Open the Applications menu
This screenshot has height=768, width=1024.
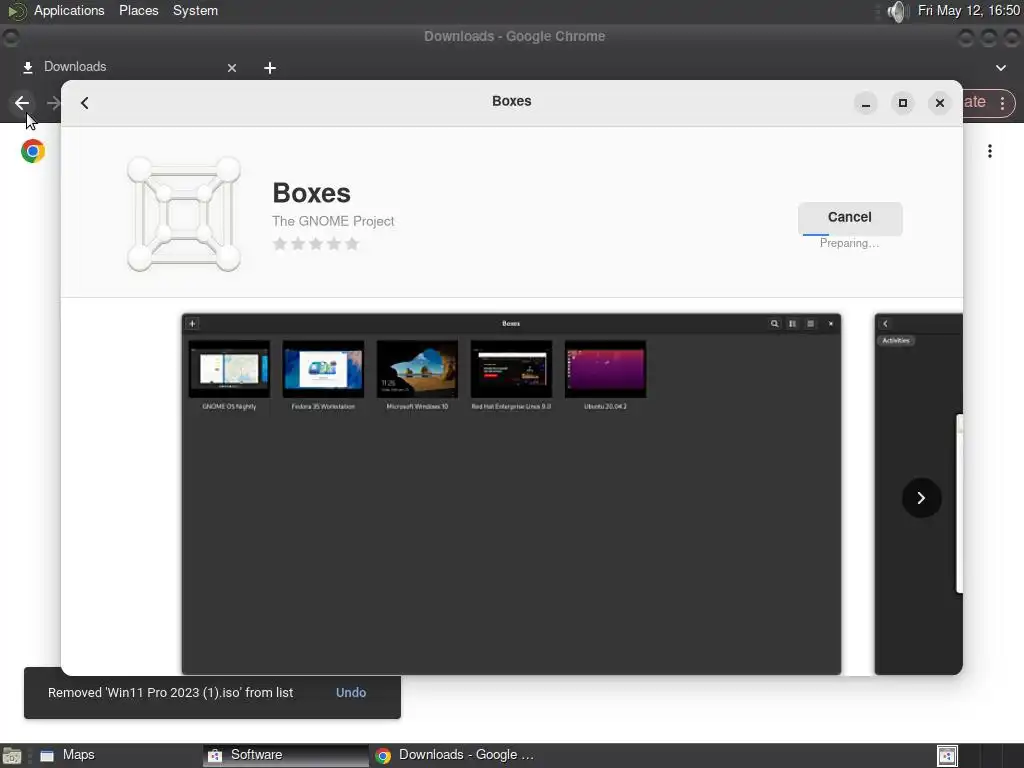click(x=69, y=10)
